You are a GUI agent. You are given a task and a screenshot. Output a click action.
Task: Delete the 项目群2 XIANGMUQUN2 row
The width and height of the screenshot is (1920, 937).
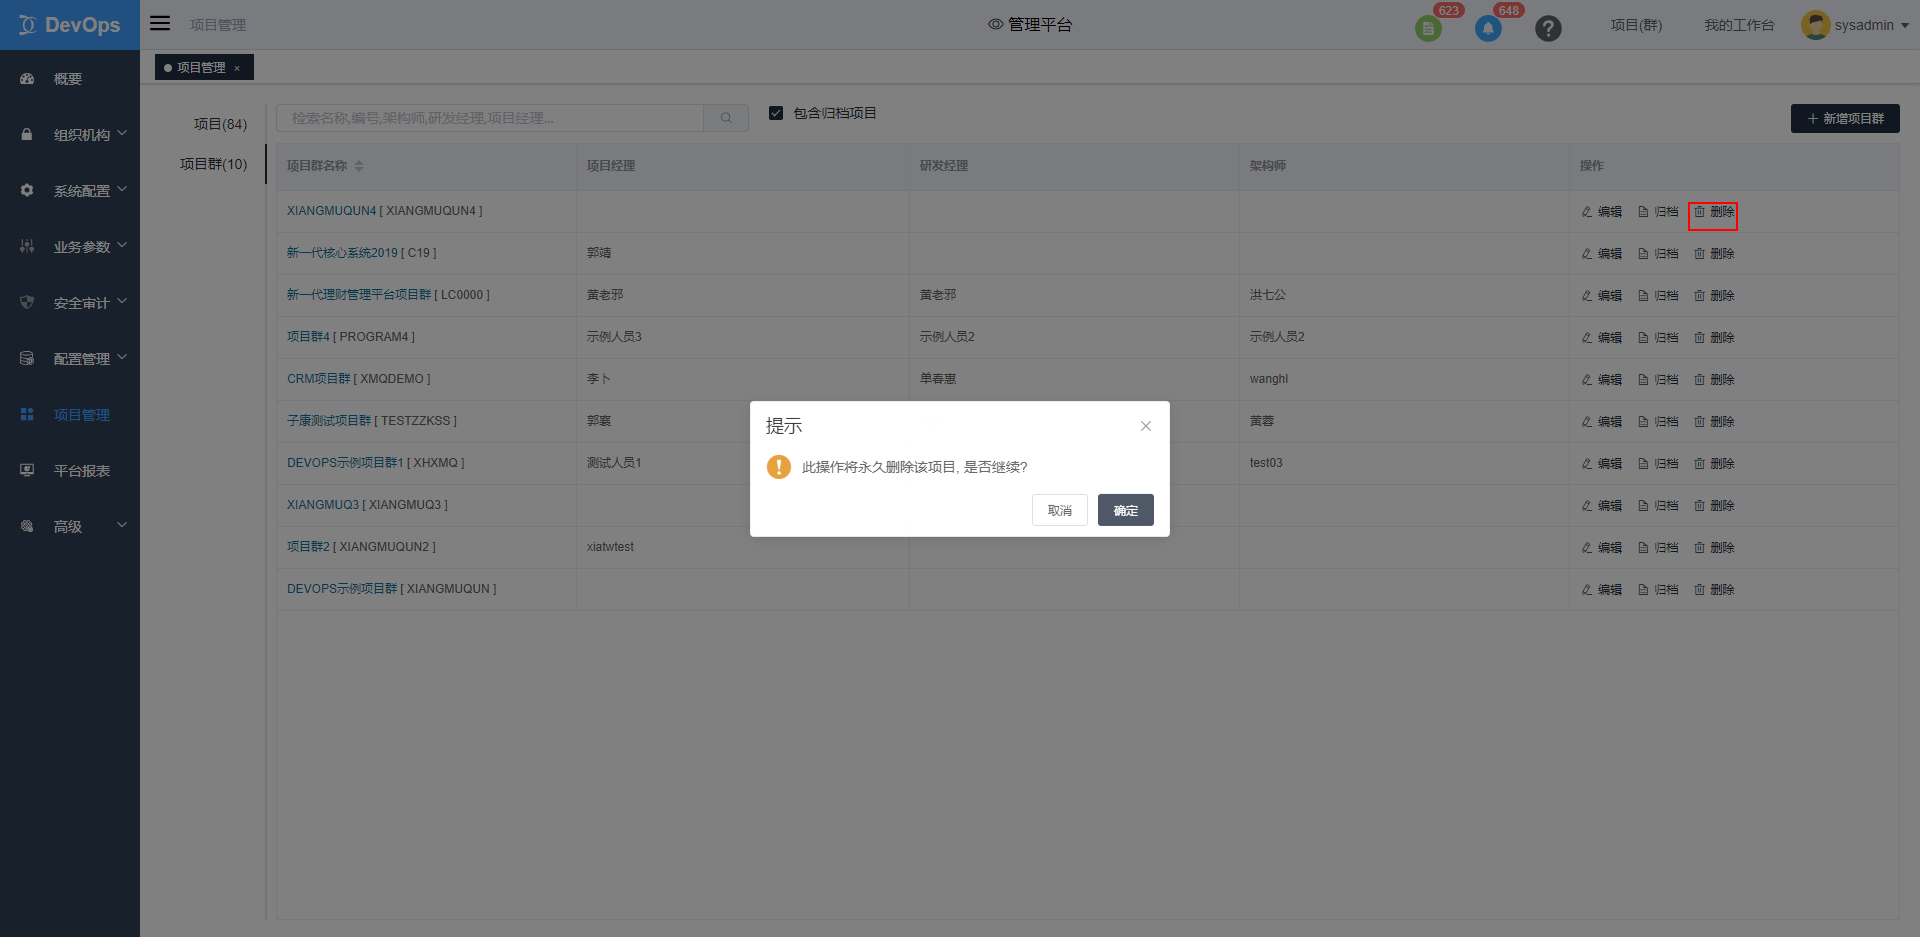pos(1713,548)
